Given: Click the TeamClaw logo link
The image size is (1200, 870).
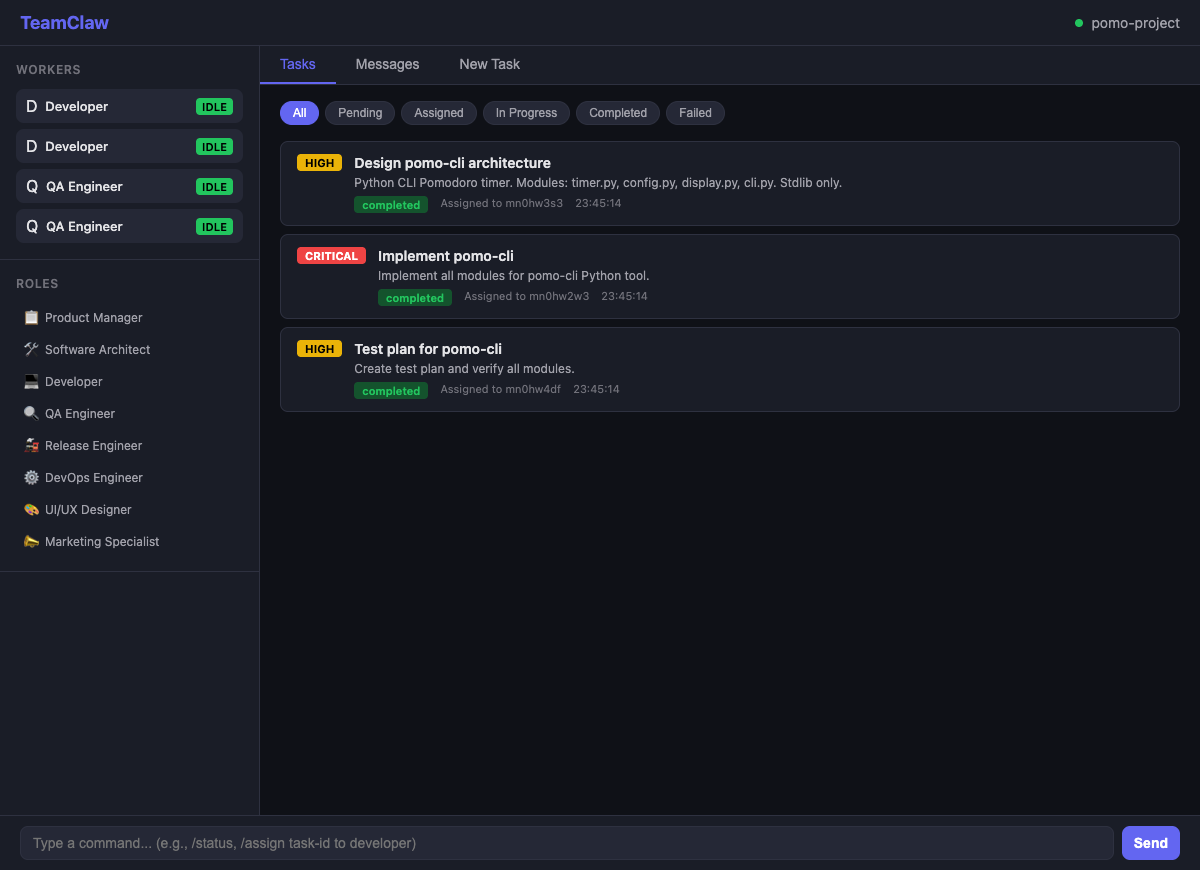Looking at the screenshot, I should 64,22.
